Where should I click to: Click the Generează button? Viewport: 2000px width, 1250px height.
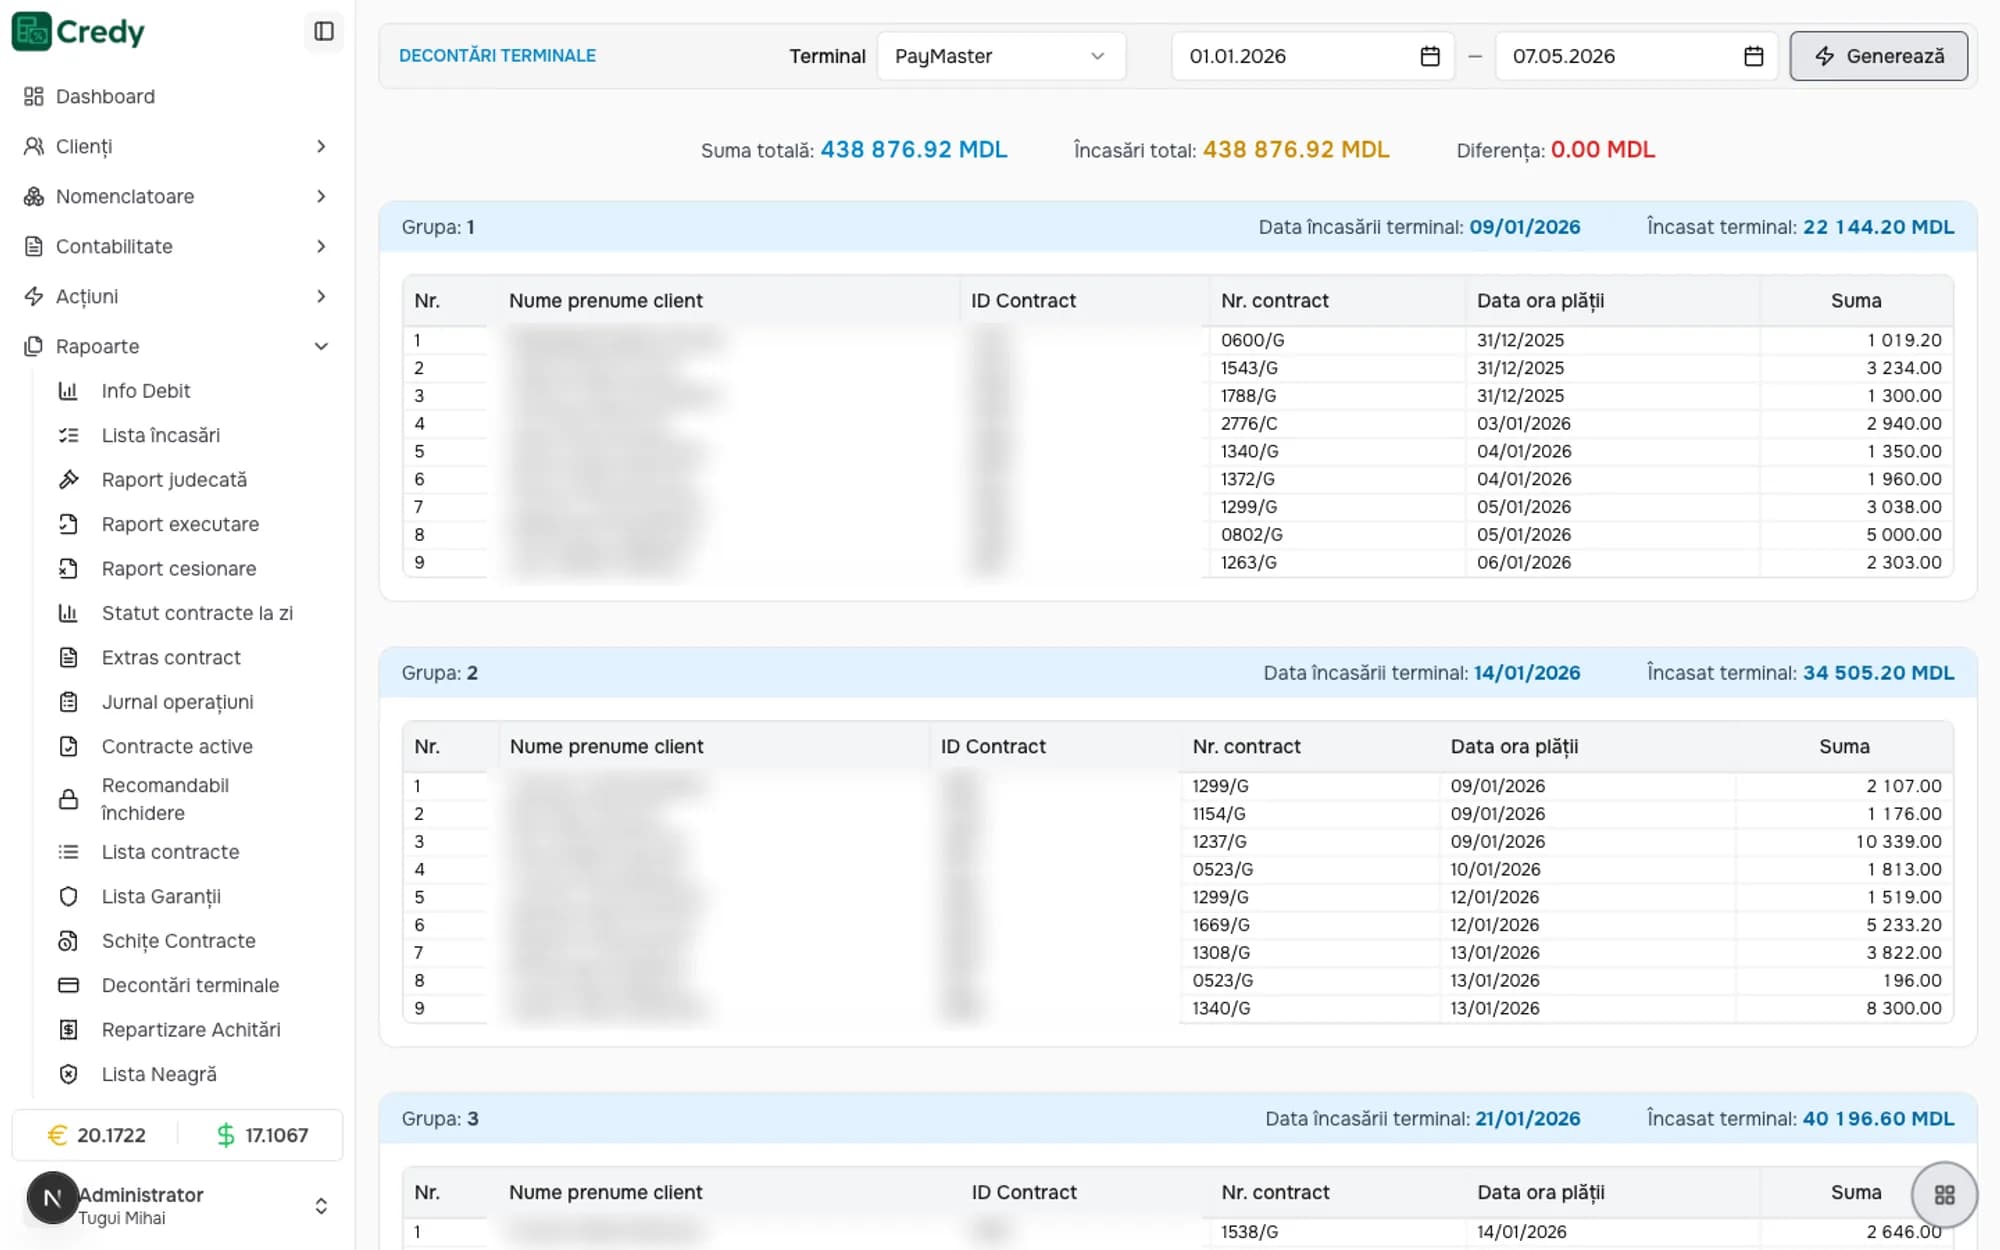[1878, 56]
